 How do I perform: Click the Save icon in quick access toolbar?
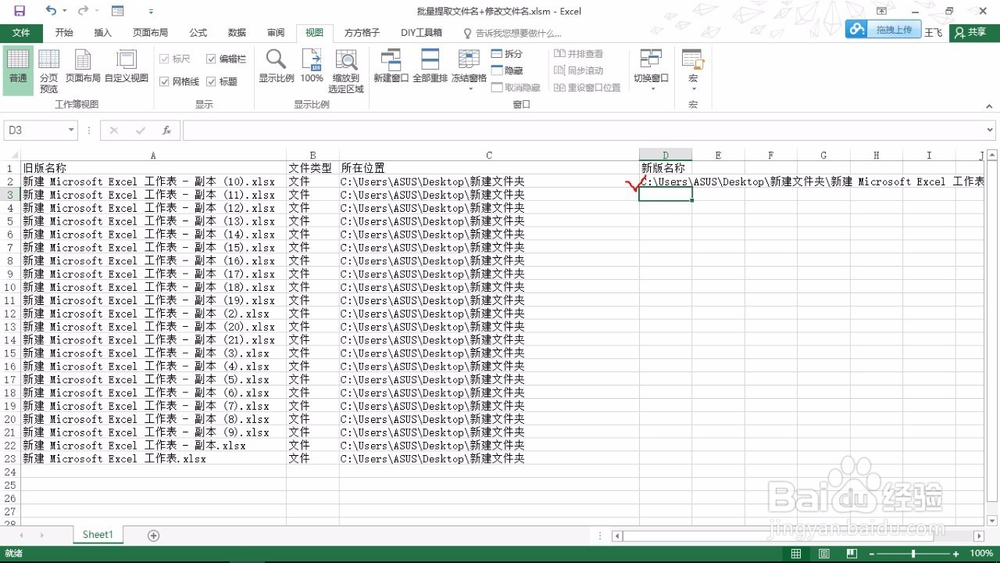click(20, 11)
